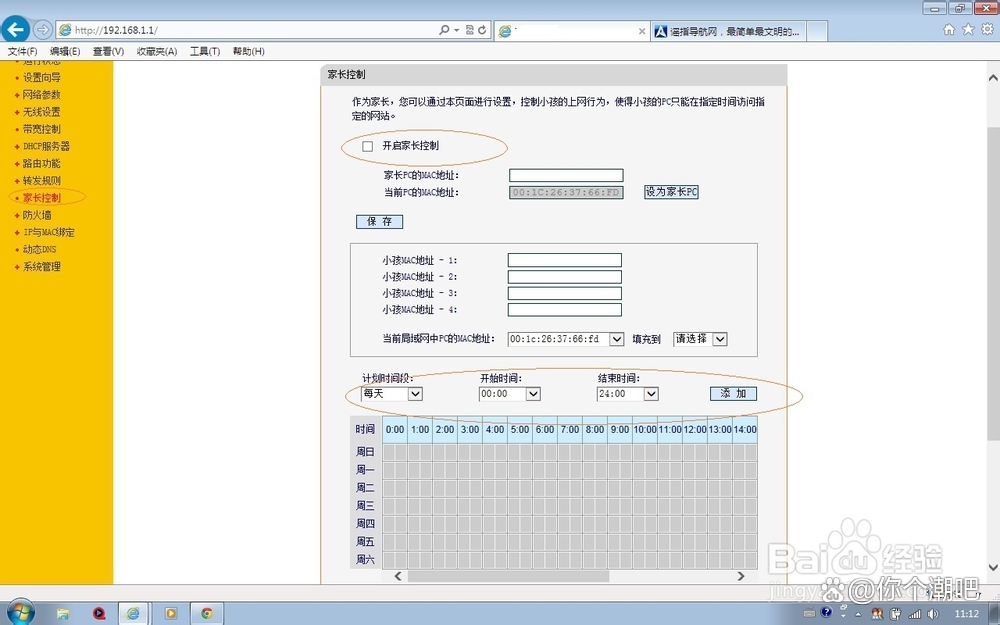Open the 文件(F) menu
The height and width of the screenshot is (625, 1000).
(22, 51)
